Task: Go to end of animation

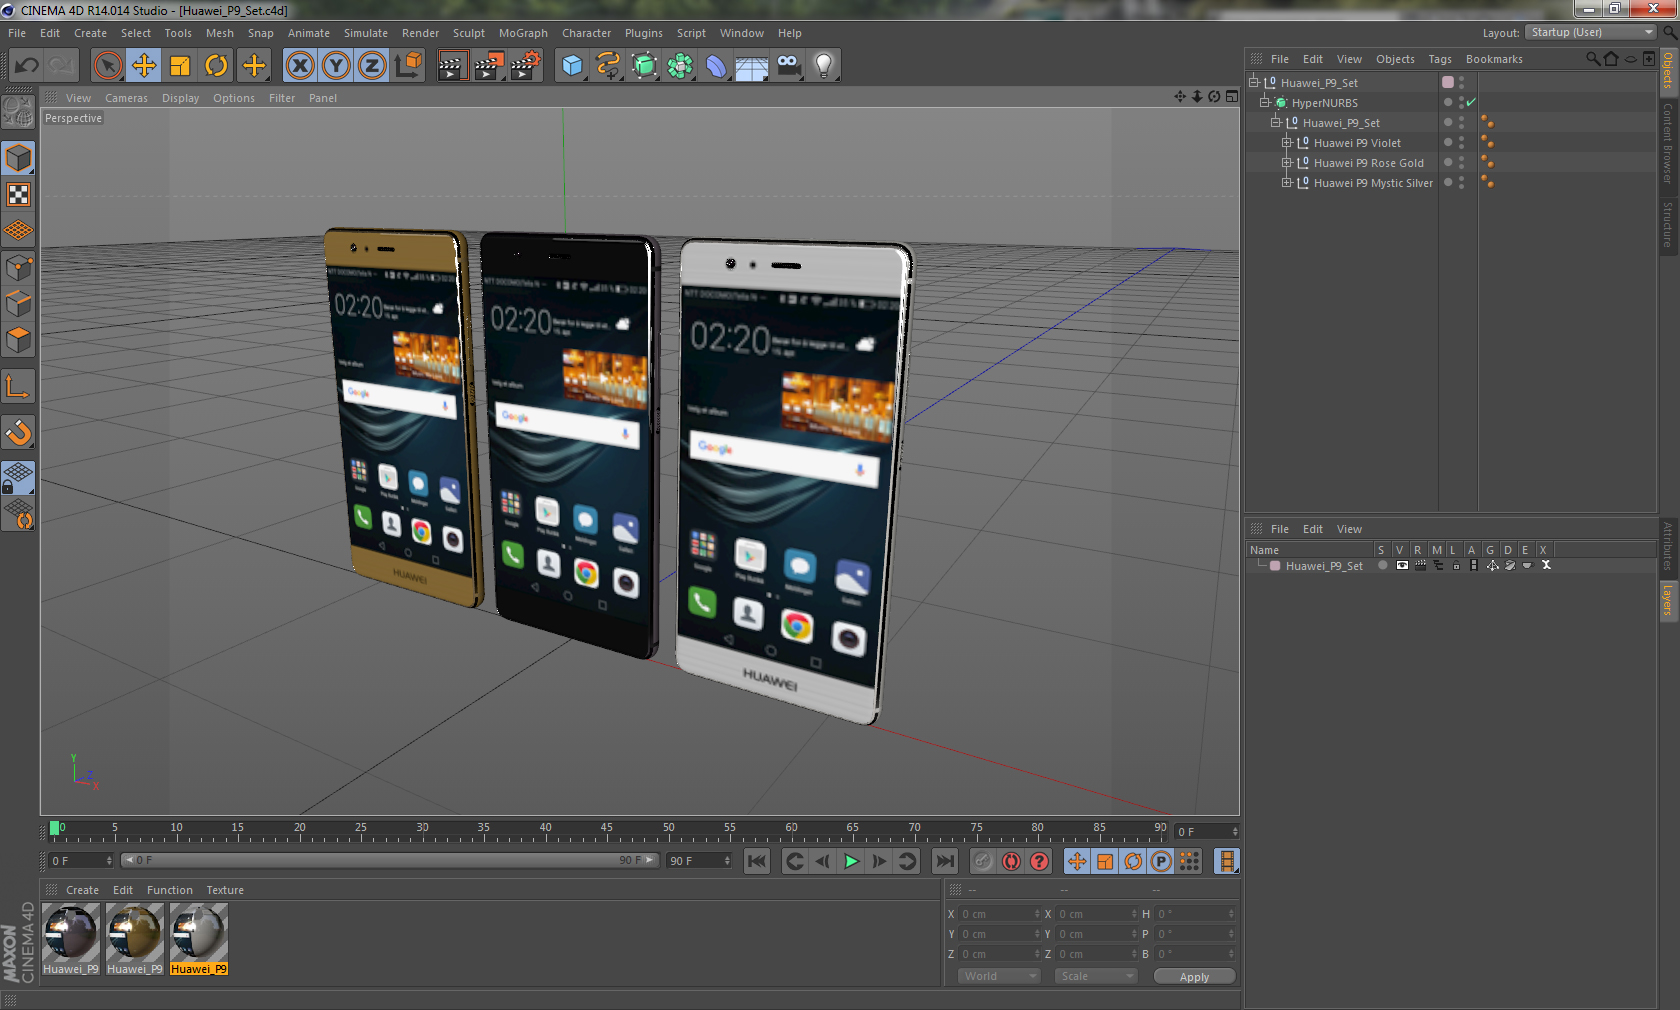Action: (944, 861)
